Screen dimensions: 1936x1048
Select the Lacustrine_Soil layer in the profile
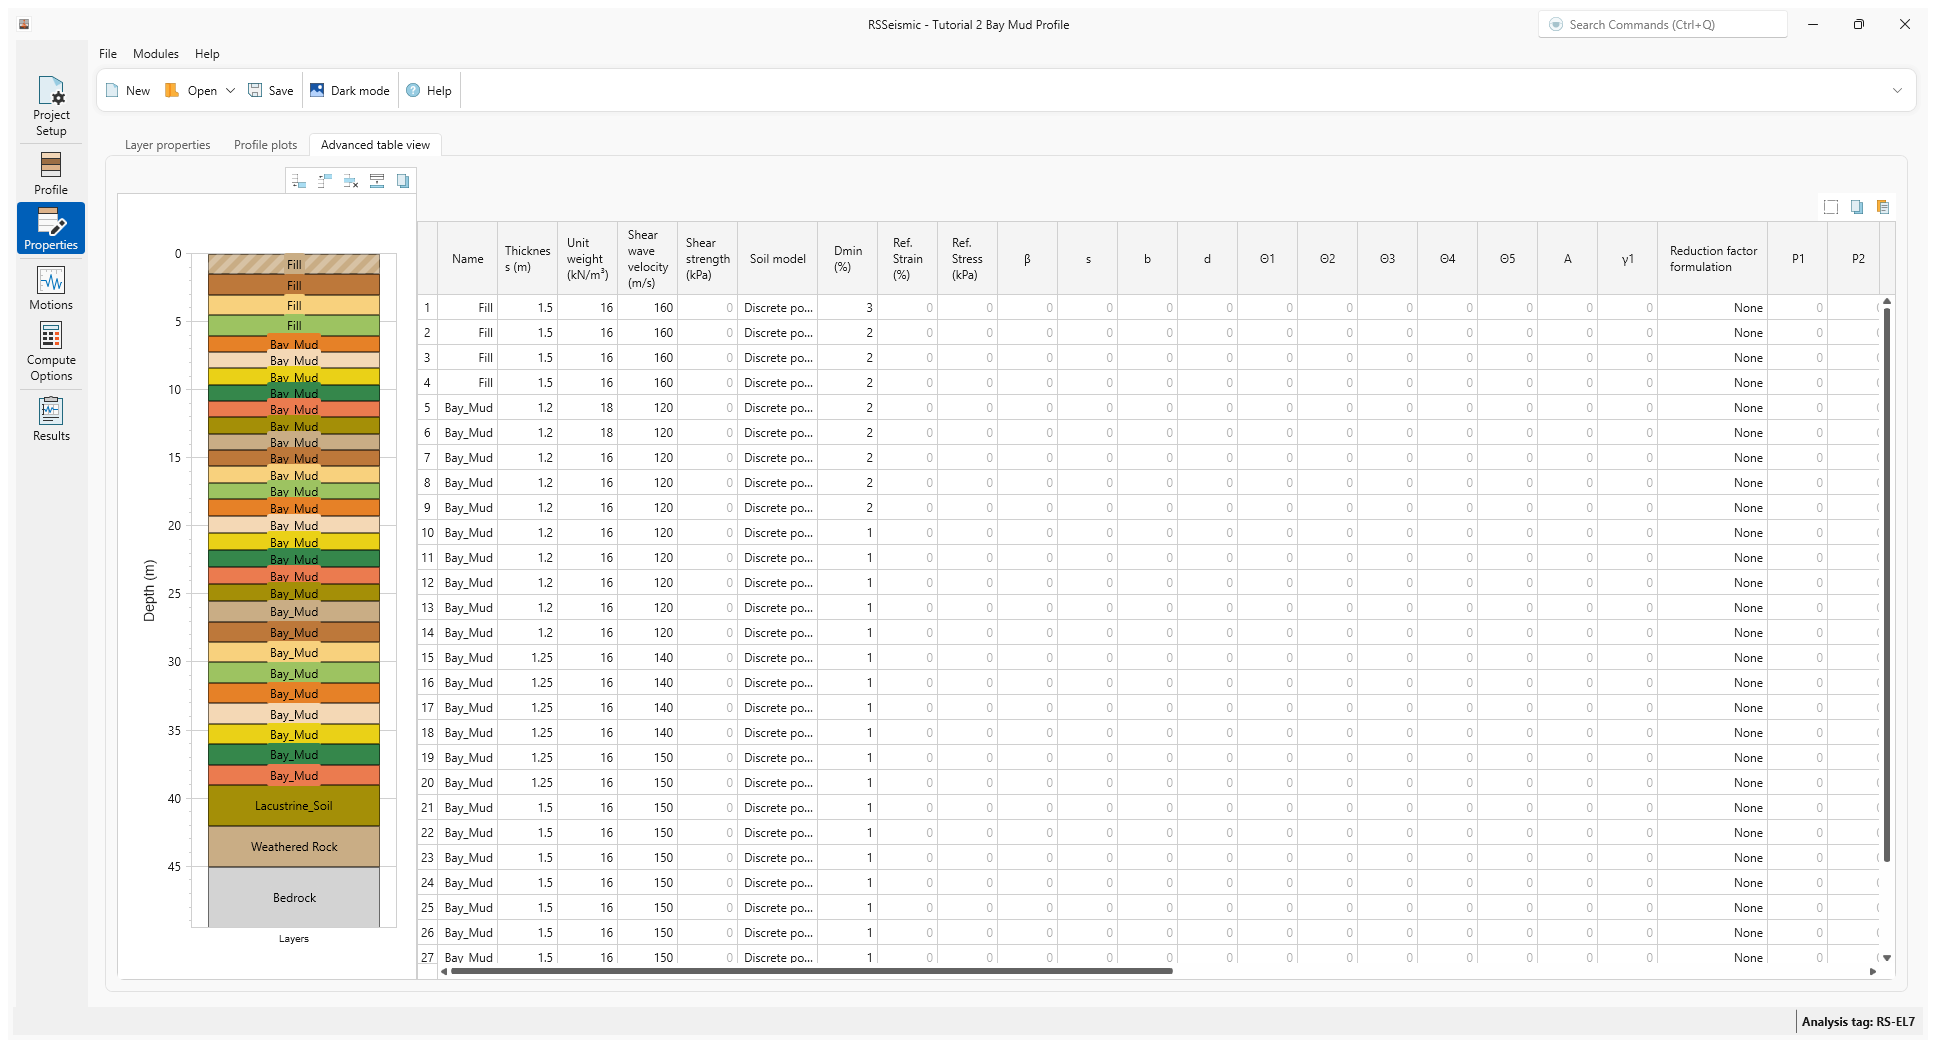tap(294, 806)
